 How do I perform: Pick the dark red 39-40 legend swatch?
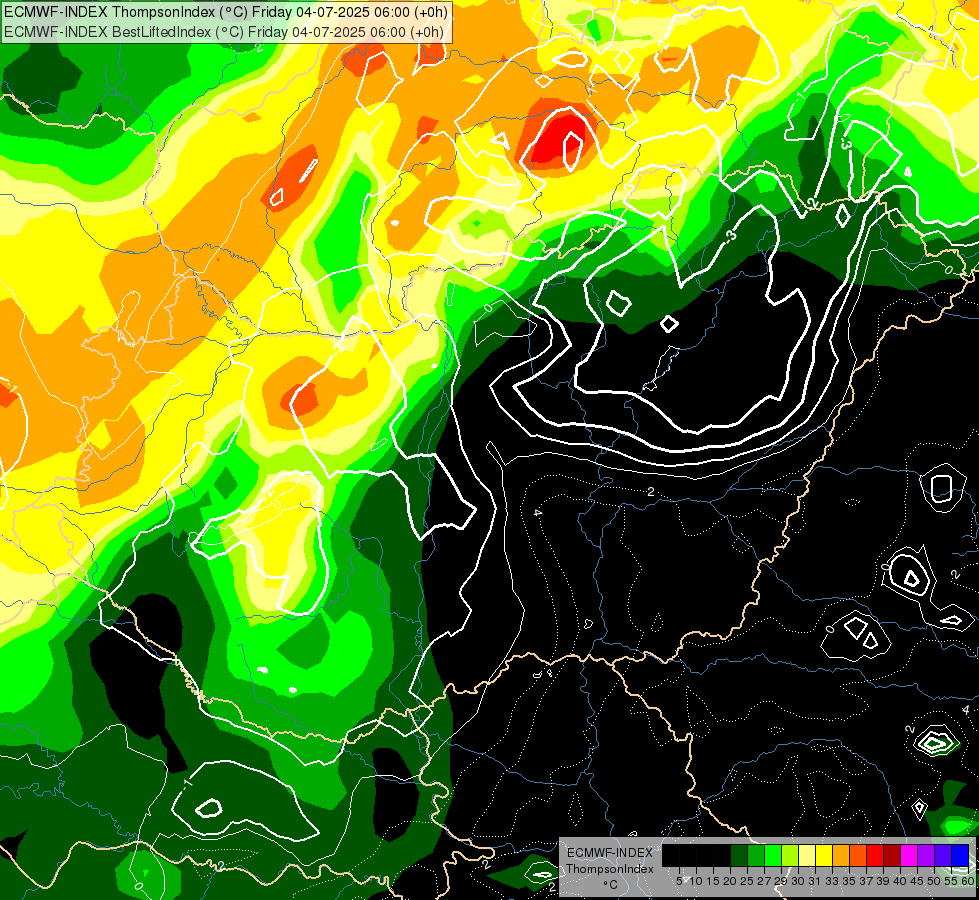coord(892,855)
